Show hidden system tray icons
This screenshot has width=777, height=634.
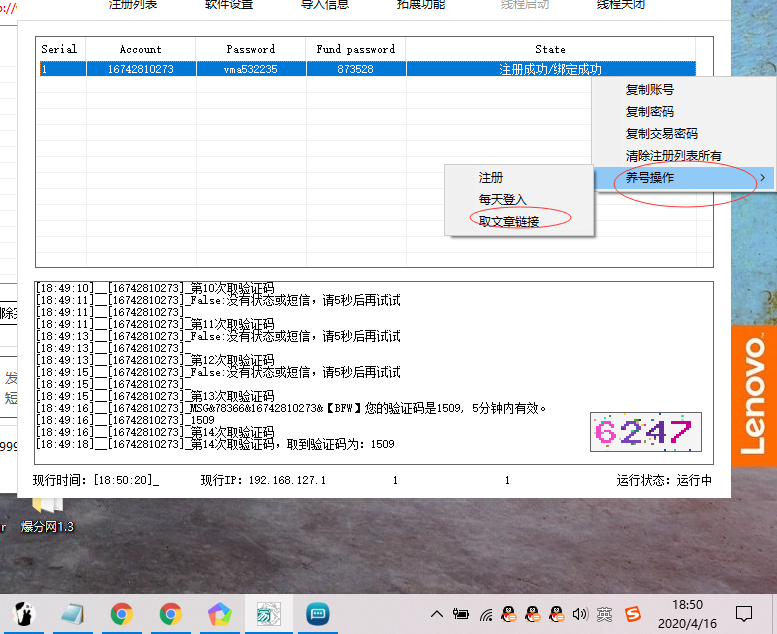click(437, 613)
